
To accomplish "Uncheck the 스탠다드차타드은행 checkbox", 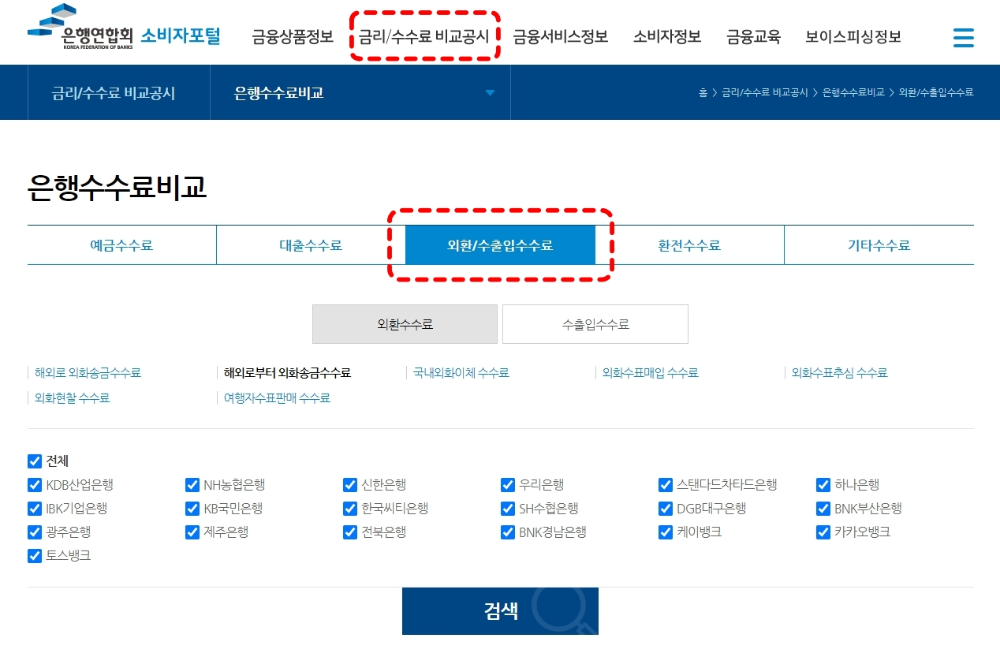I will click(665, 485).
